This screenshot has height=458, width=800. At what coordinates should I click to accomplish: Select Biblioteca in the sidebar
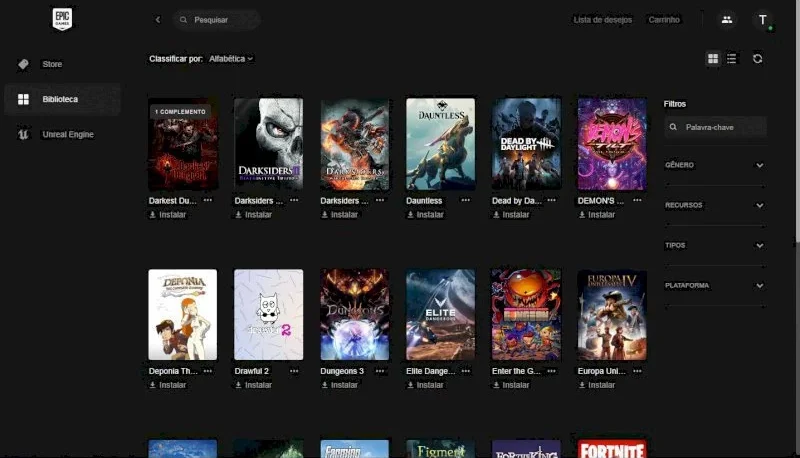click(62, 99)
